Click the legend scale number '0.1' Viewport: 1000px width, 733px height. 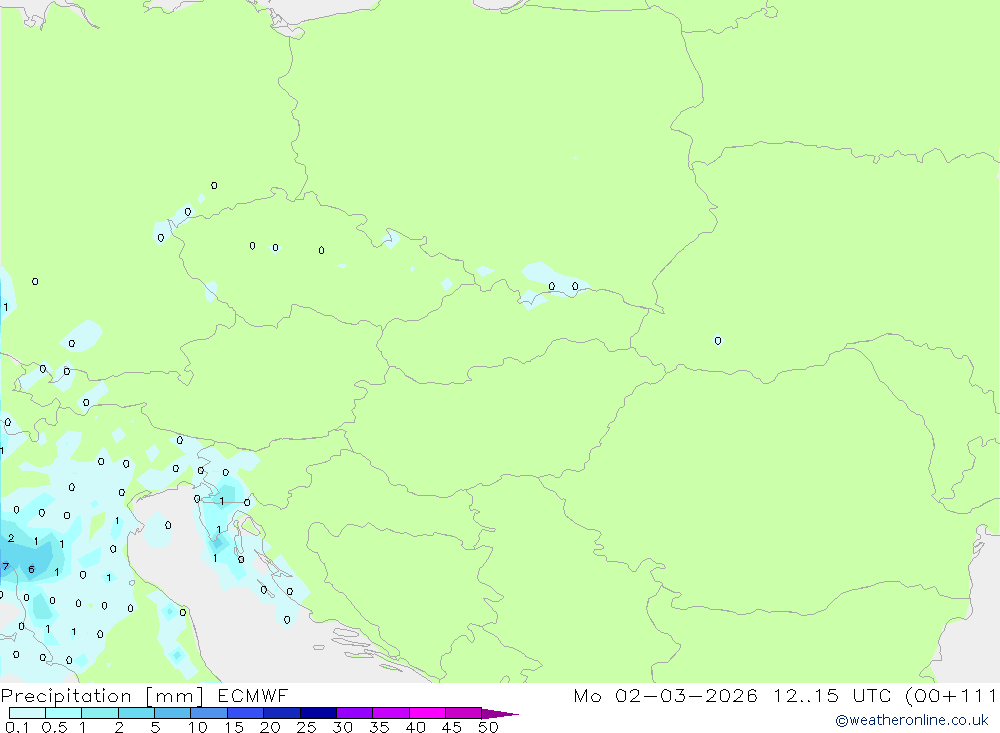17,727
